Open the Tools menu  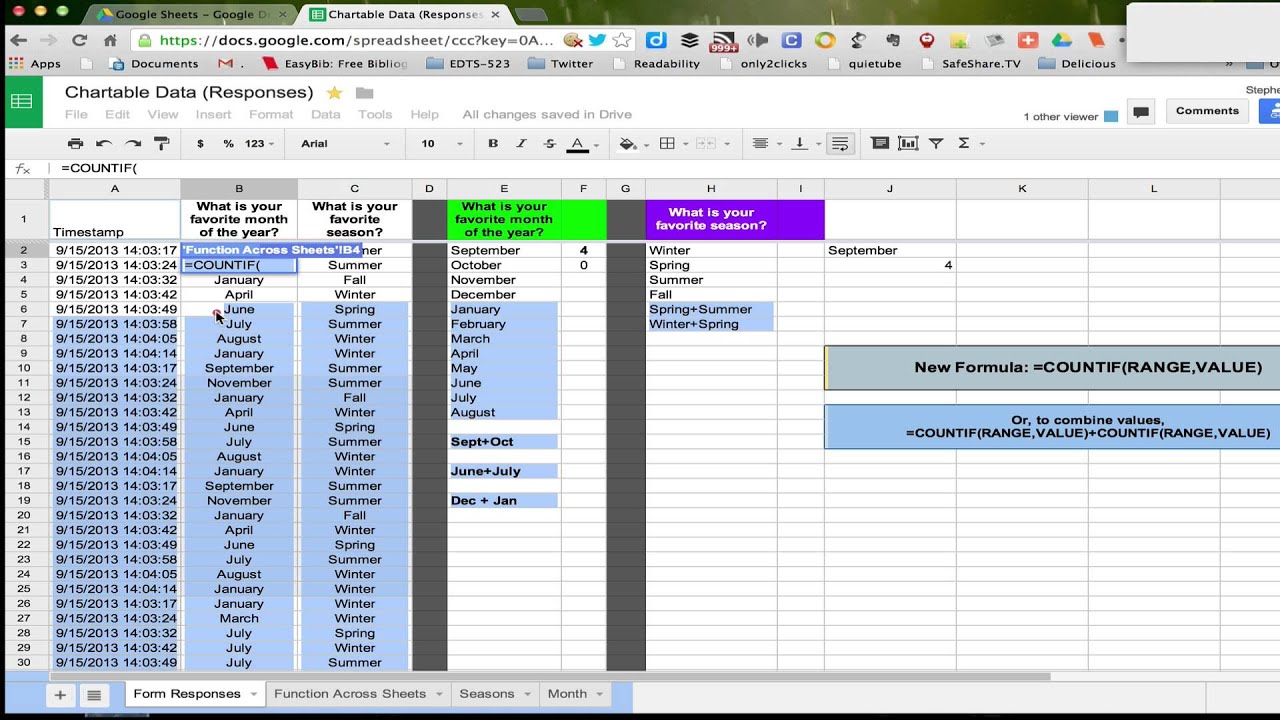[x=375, y=115]
